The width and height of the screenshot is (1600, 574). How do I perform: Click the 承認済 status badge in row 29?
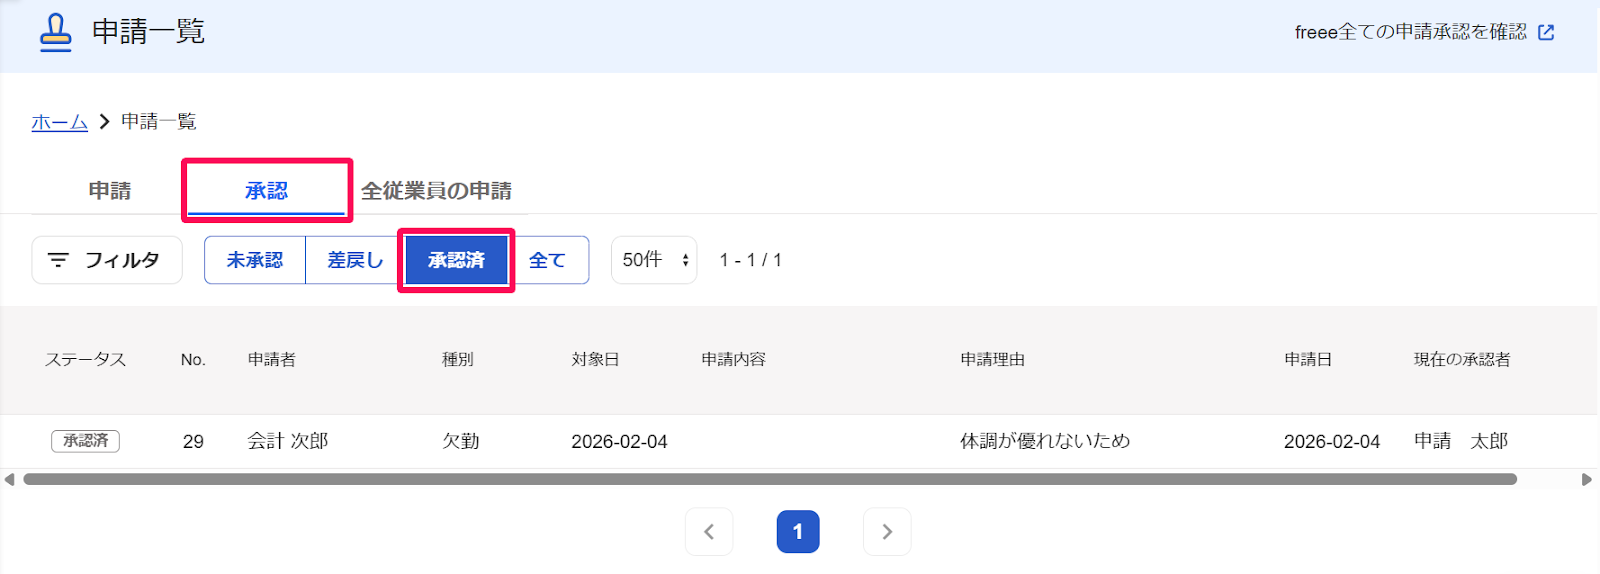point(86,441)
